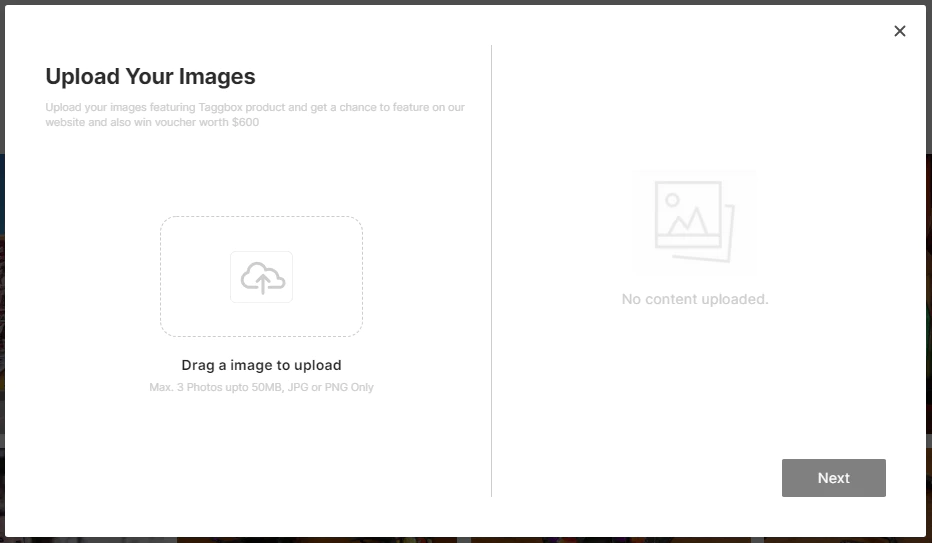Click the cloud upload icon
Image resolution: width=932 pixels, height=543 pixels.
262,277
